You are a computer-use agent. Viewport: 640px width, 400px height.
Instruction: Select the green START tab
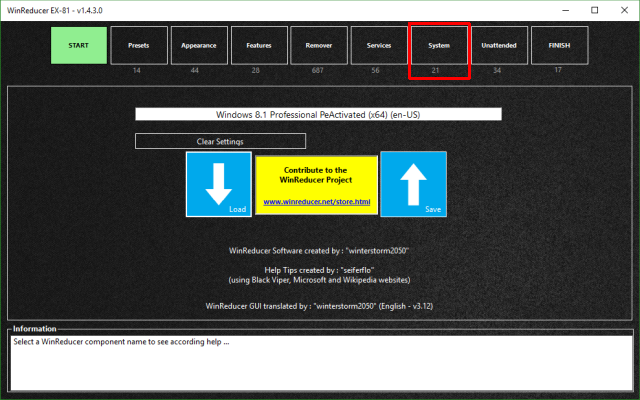(79, 45)
